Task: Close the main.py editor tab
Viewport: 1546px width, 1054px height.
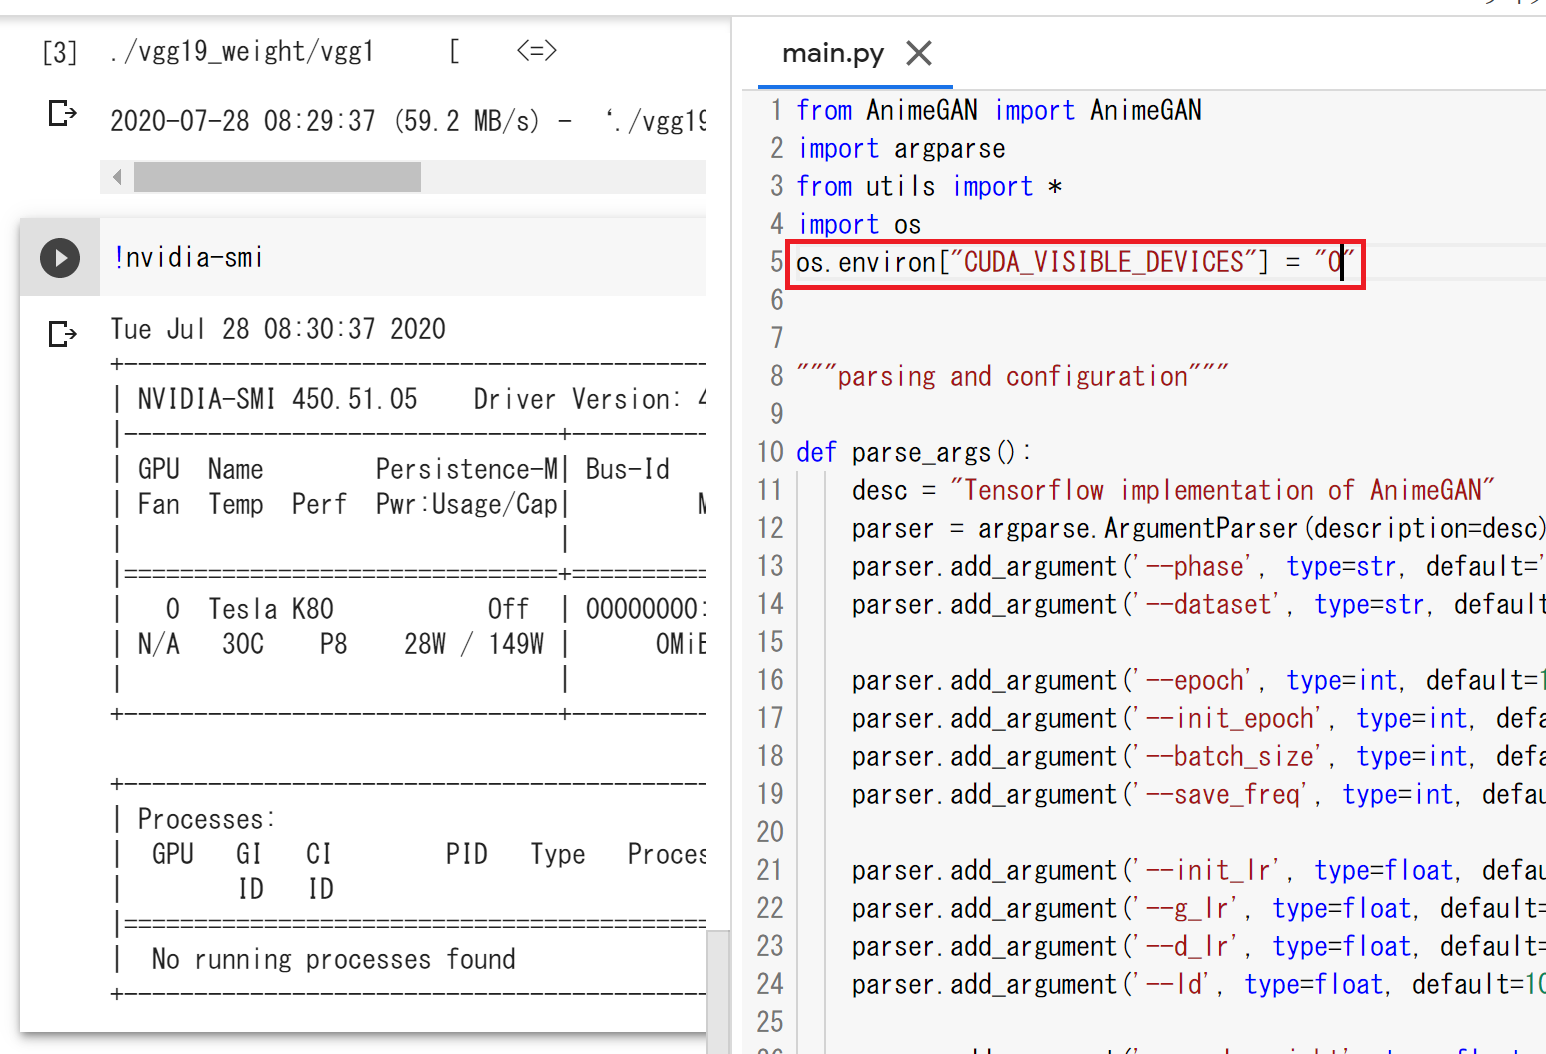Action: (918, 53)
